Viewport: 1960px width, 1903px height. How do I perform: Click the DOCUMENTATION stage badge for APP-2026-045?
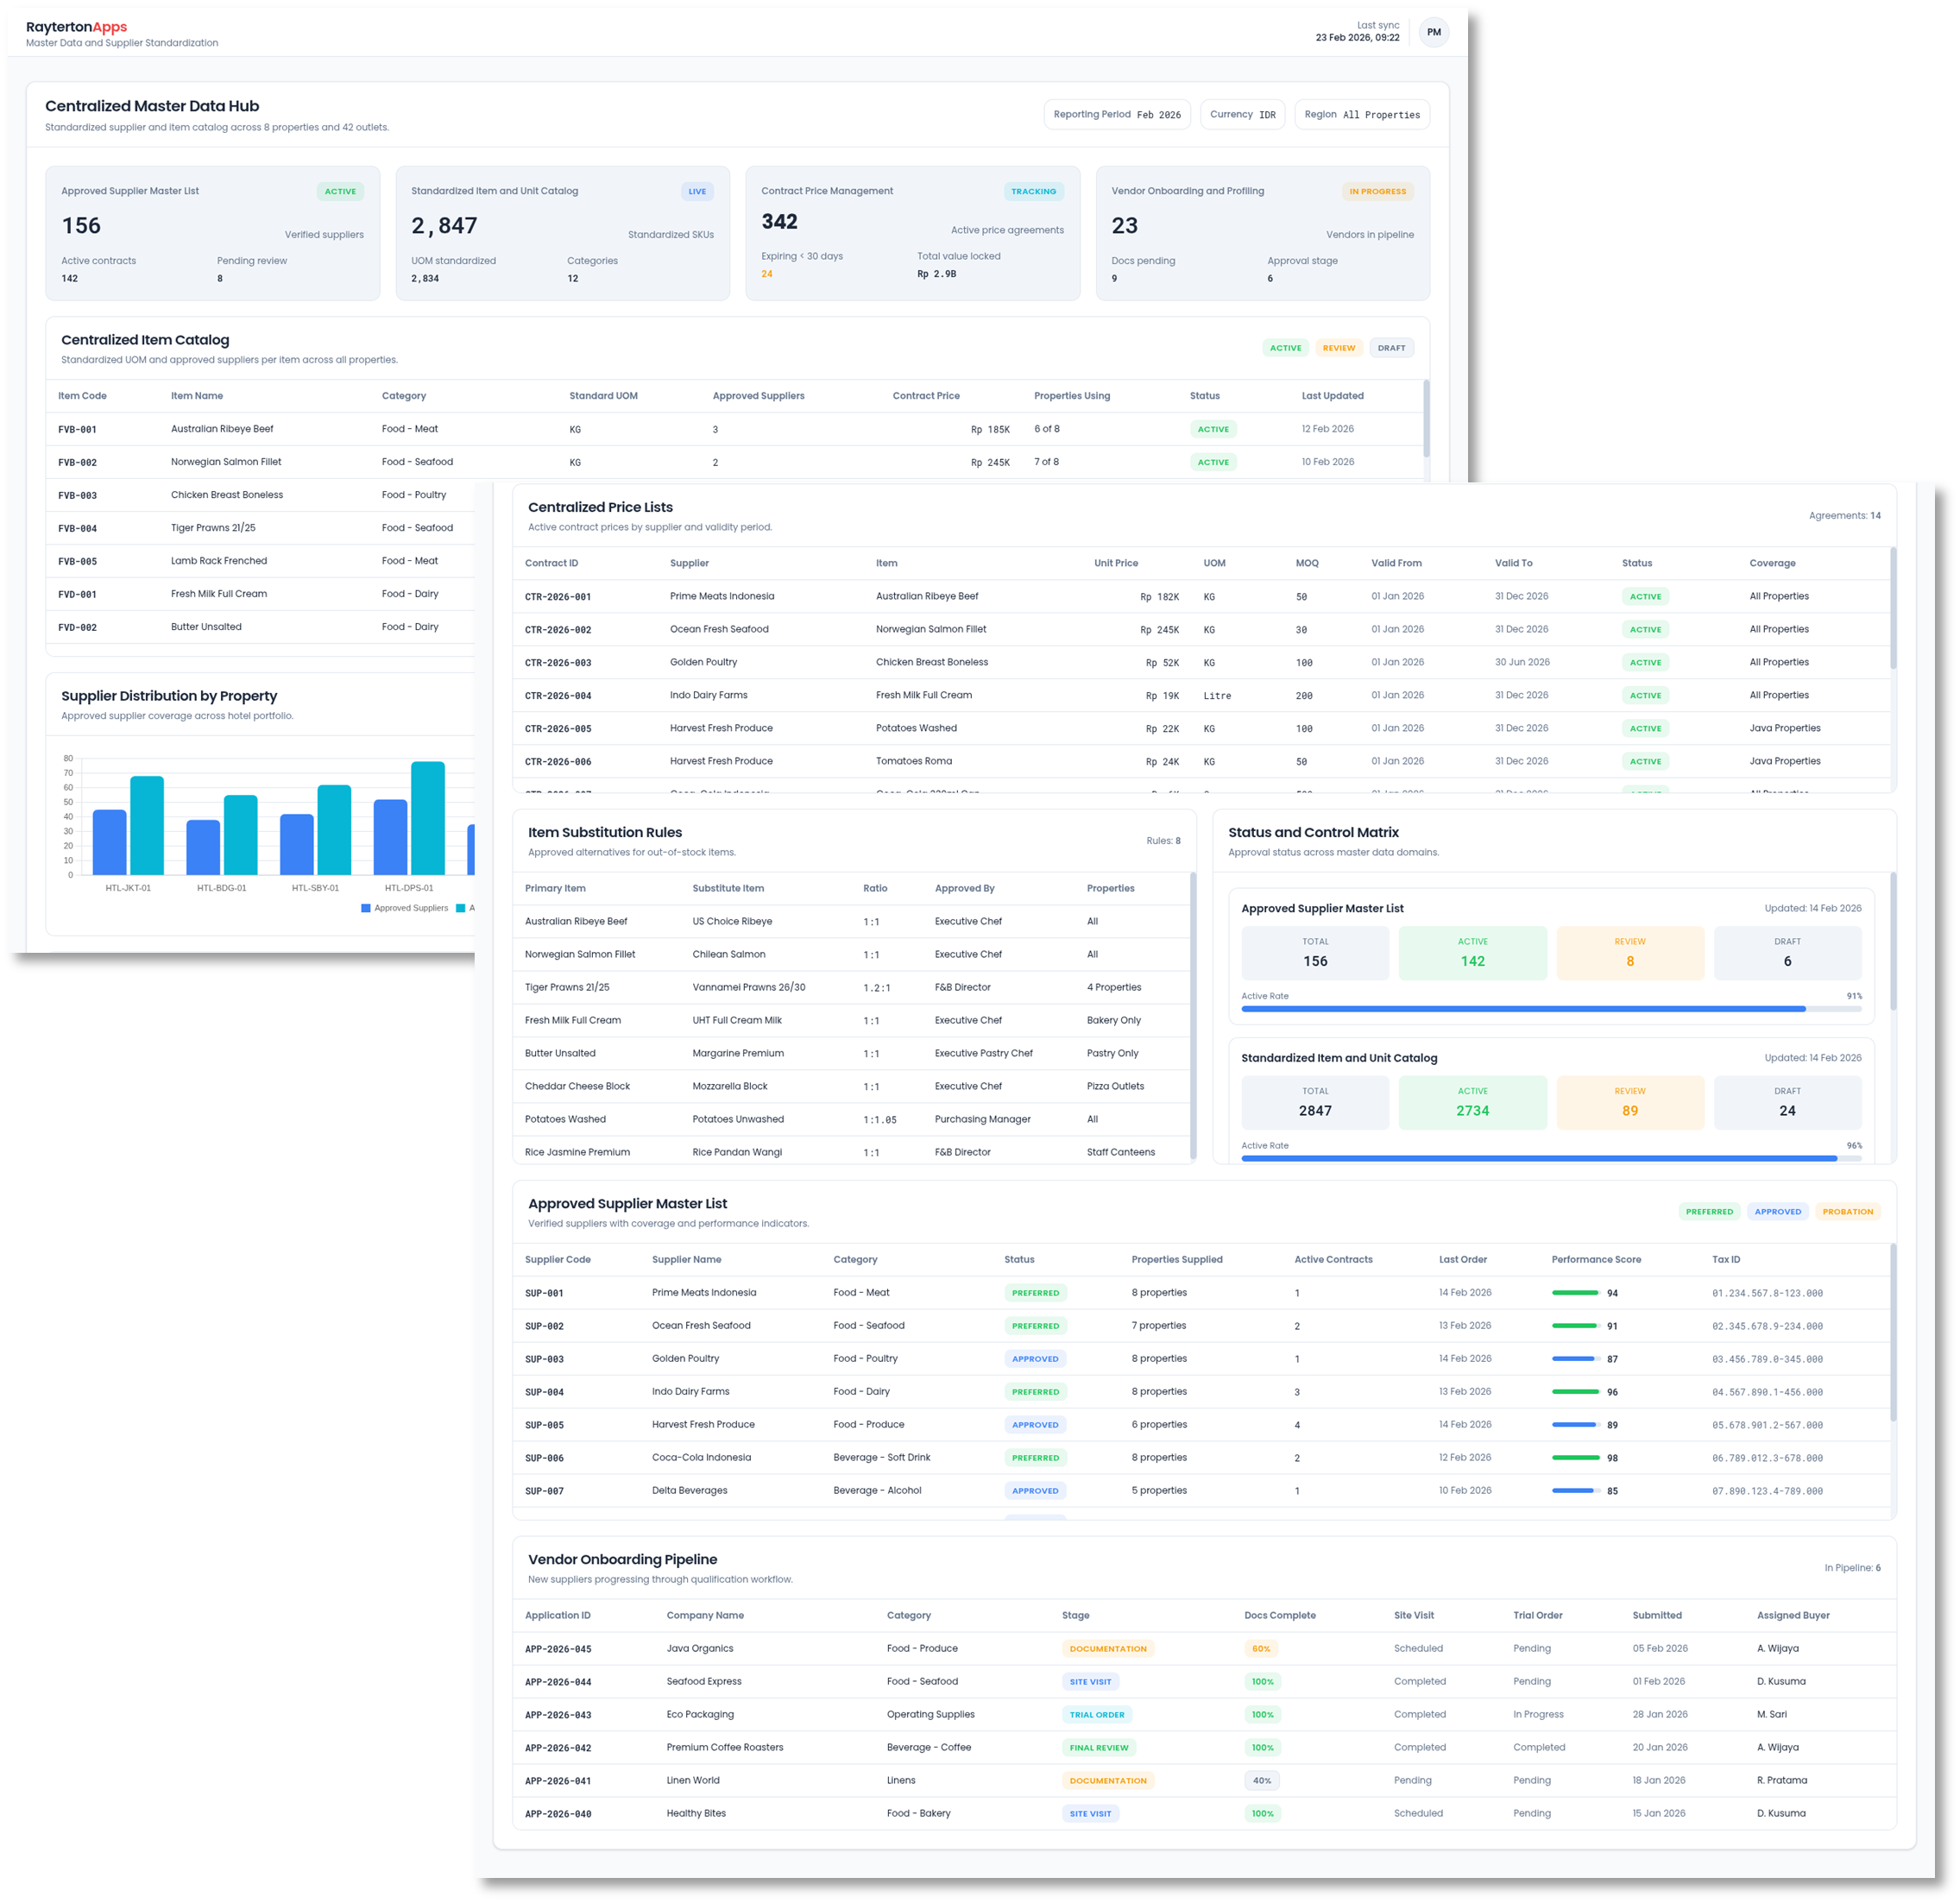pos(1107,1648)
